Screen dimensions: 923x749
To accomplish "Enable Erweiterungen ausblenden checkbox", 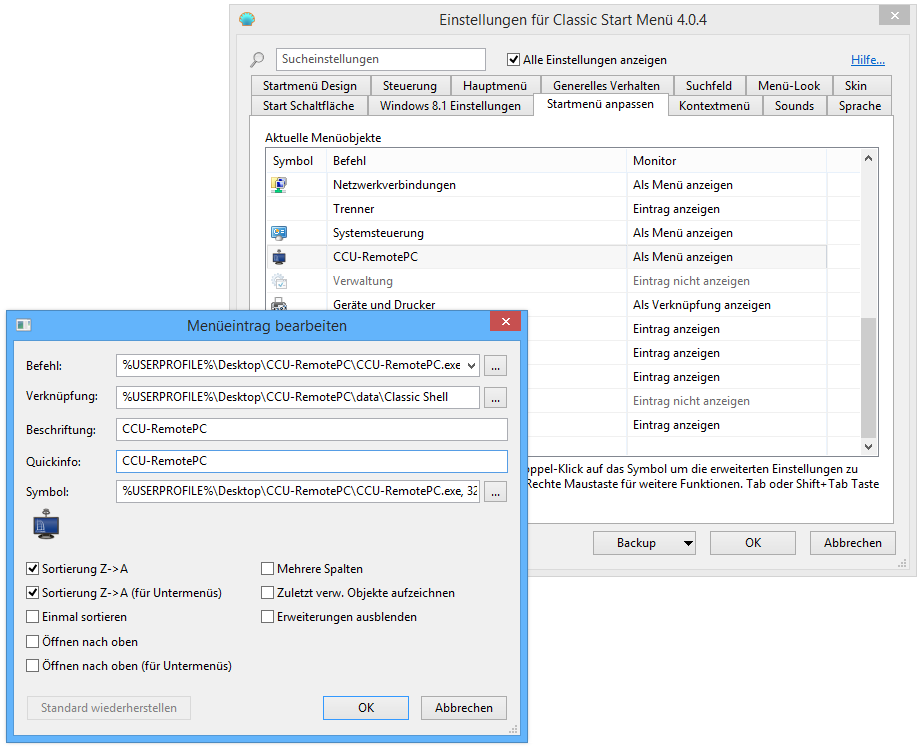I will click(x=267, y=617).
